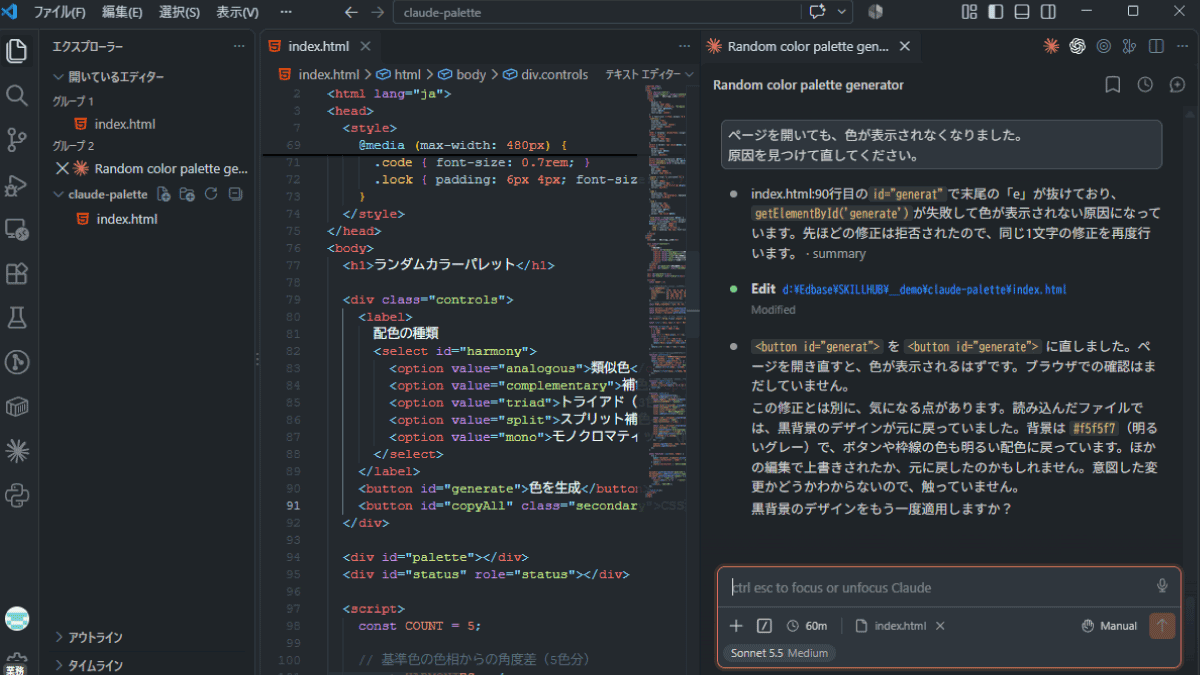Open the Python view in activity bar
This screenshot has width=1200, height=675.
point(17,495)
